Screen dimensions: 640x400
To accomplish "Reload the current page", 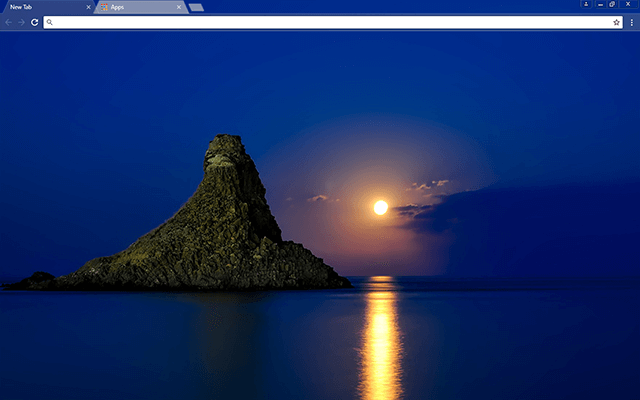I will [35, 22].
